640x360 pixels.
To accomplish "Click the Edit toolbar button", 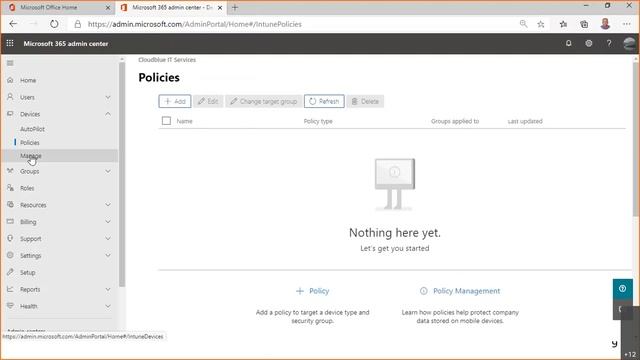I will tap(208, 101).
